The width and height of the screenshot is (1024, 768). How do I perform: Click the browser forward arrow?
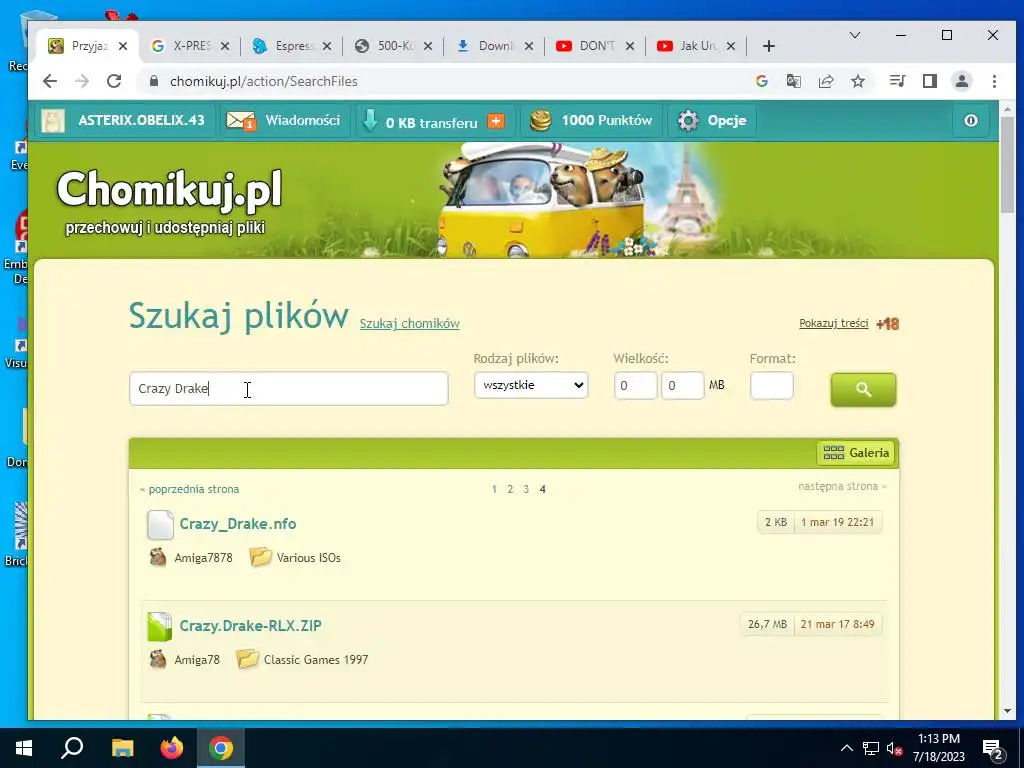(82, 81)
